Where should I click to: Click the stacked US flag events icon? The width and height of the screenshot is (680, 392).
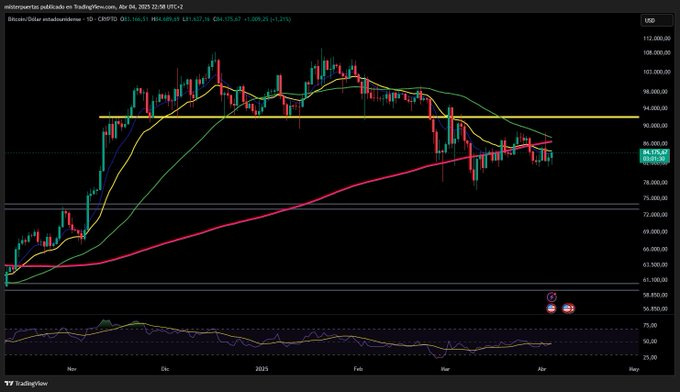[569, 308]
